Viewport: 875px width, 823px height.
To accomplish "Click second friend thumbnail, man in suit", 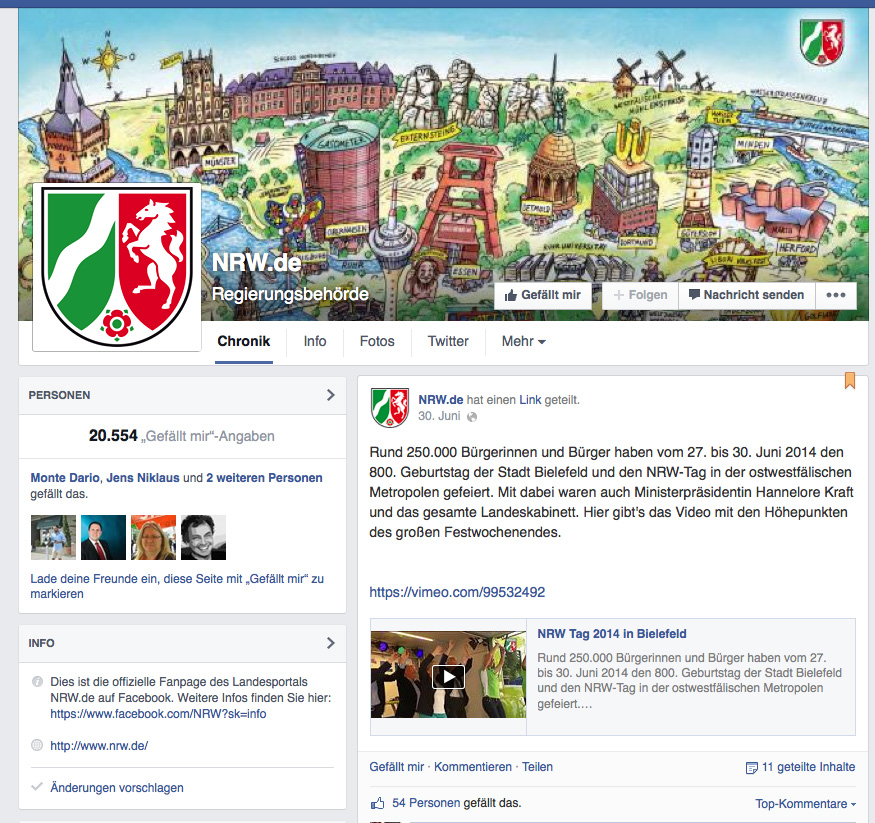I will 103,537.
